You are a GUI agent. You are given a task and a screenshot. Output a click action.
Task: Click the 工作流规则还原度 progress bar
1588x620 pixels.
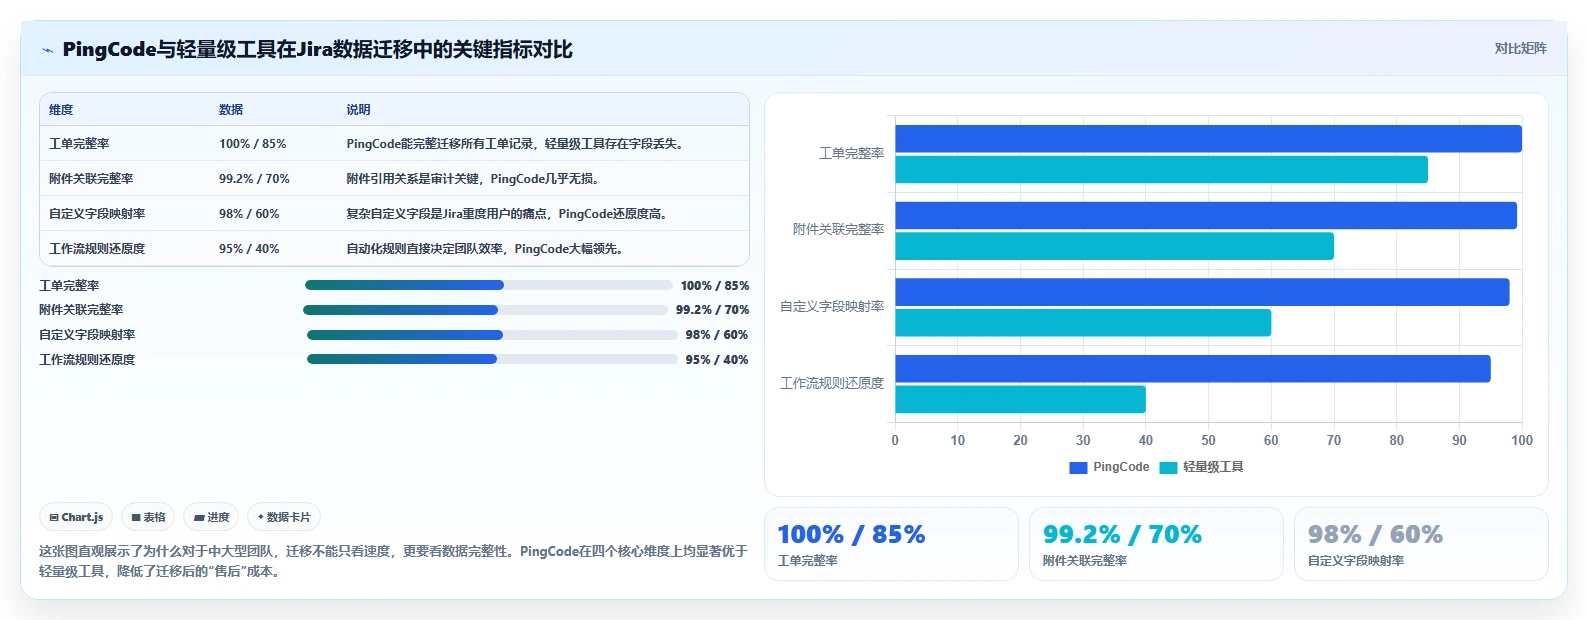pos(492,359)
